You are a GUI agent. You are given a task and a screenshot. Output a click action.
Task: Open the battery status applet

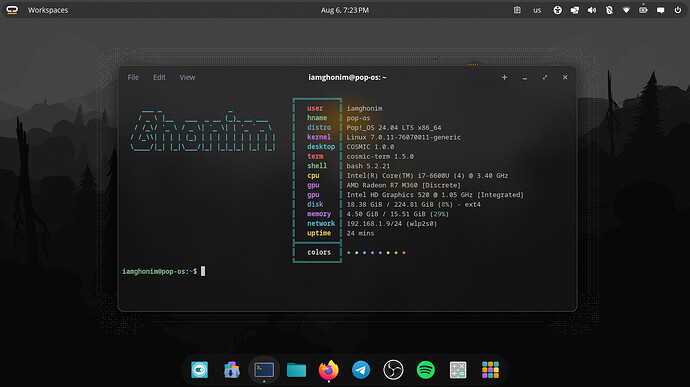[x=643, y=9]
